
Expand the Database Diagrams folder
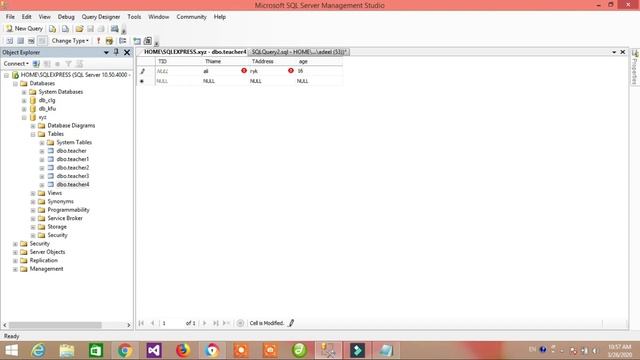pyautogui.click(x=33, y=126)
